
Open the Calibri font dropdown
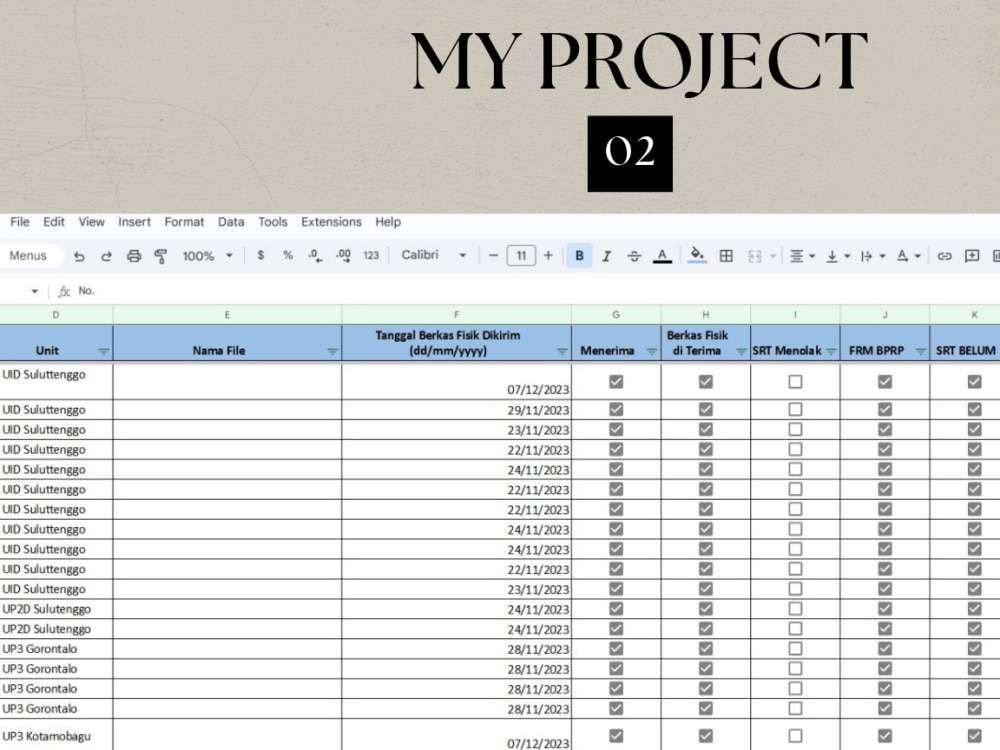(x=434, y=255)
